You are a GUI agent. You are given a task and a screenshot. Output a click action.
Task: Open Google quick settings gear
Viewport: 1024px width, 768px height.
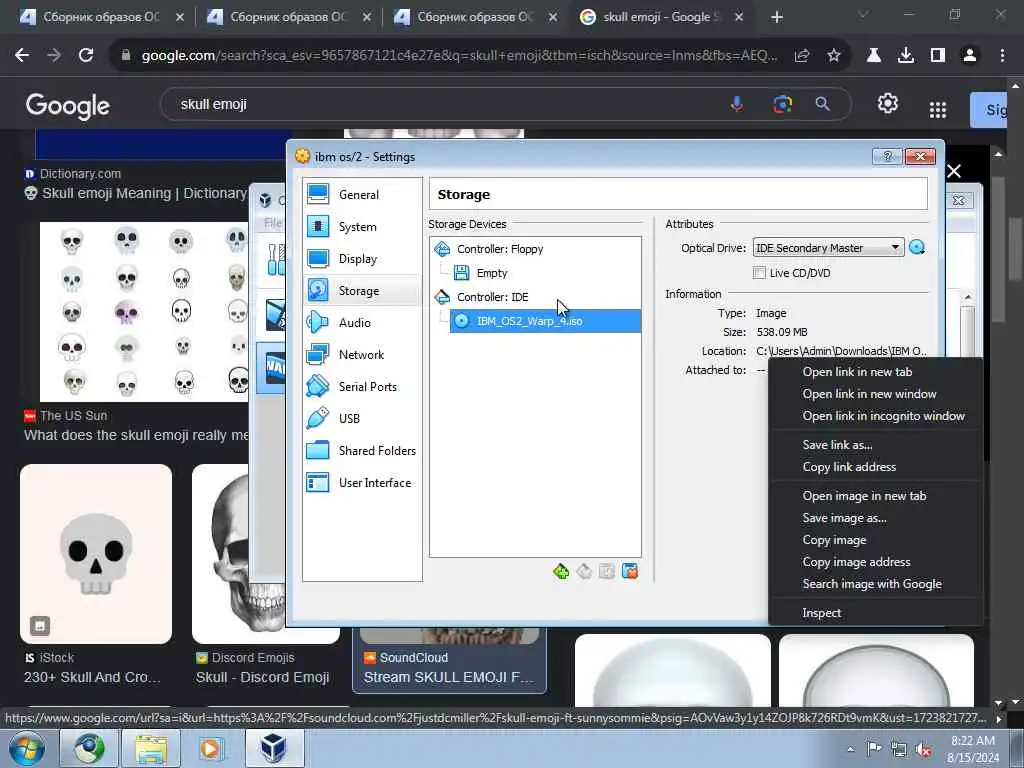(888, 103)
